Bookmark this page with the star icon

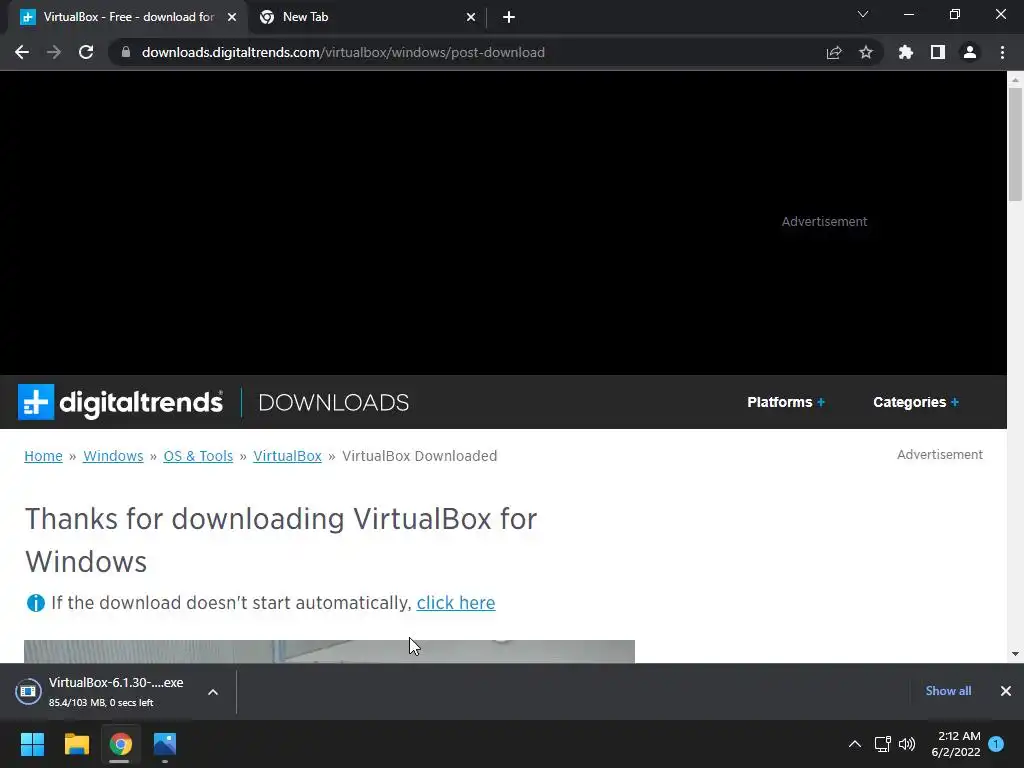[866, 52]
